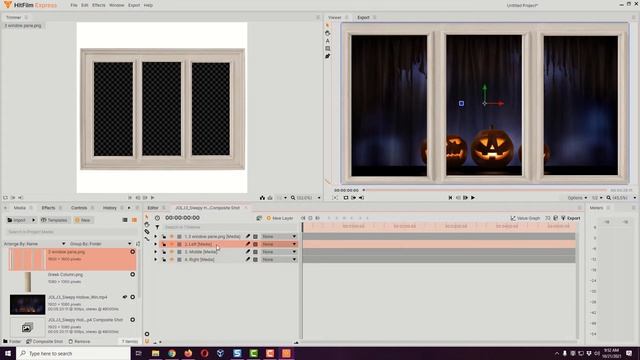The image size is (640, 360).
Task: Expand the 3 window pane layer properties
Action: pos(156,236)
